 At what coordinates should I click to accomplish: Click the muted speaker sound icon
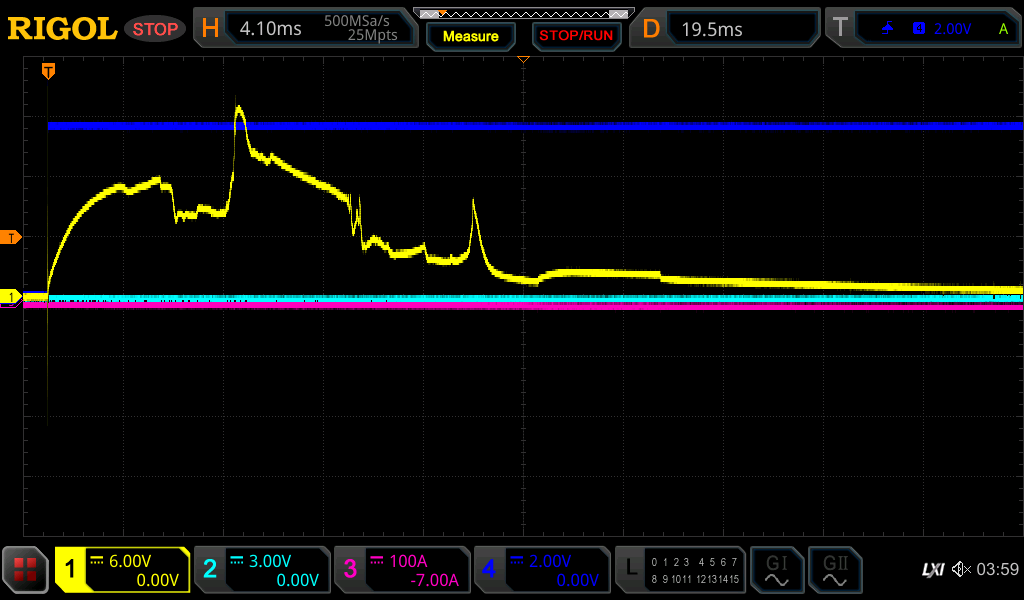coord(961,570)
